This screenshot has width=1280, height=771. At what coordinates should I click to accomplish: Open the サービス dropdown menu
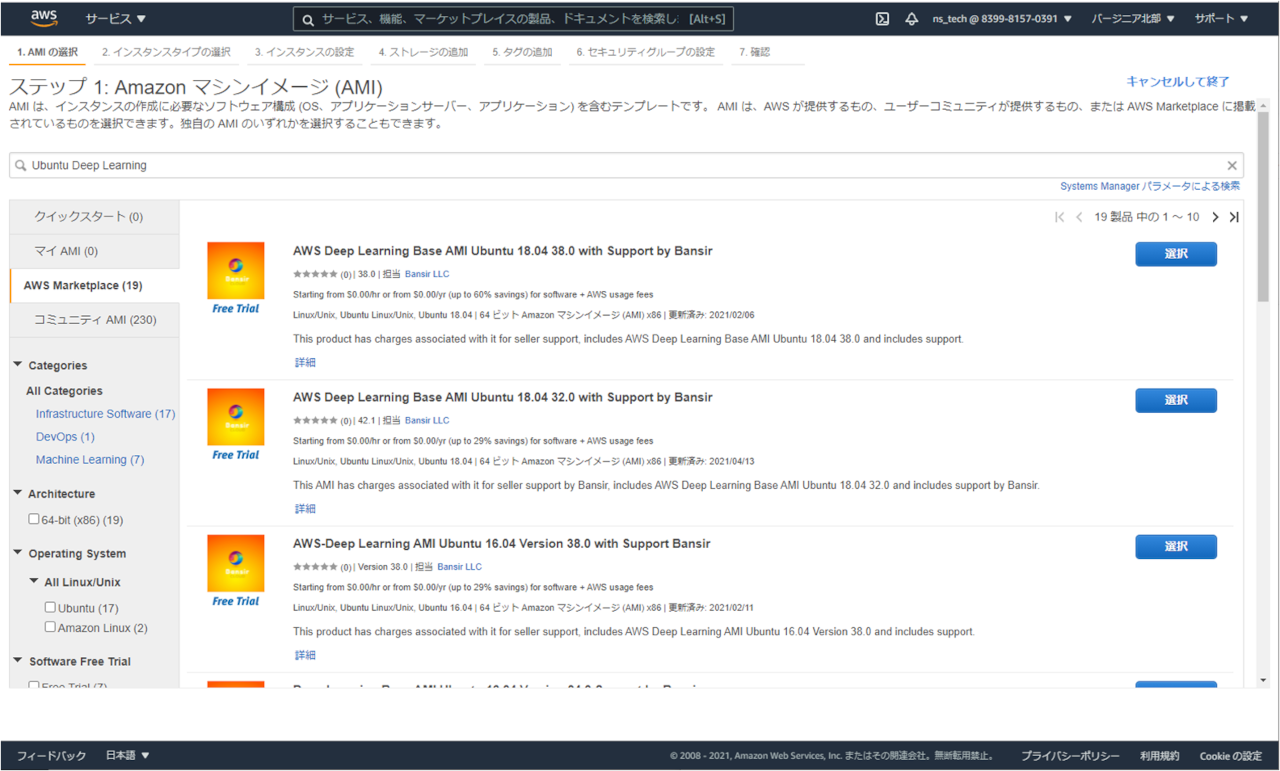(115, 18)
